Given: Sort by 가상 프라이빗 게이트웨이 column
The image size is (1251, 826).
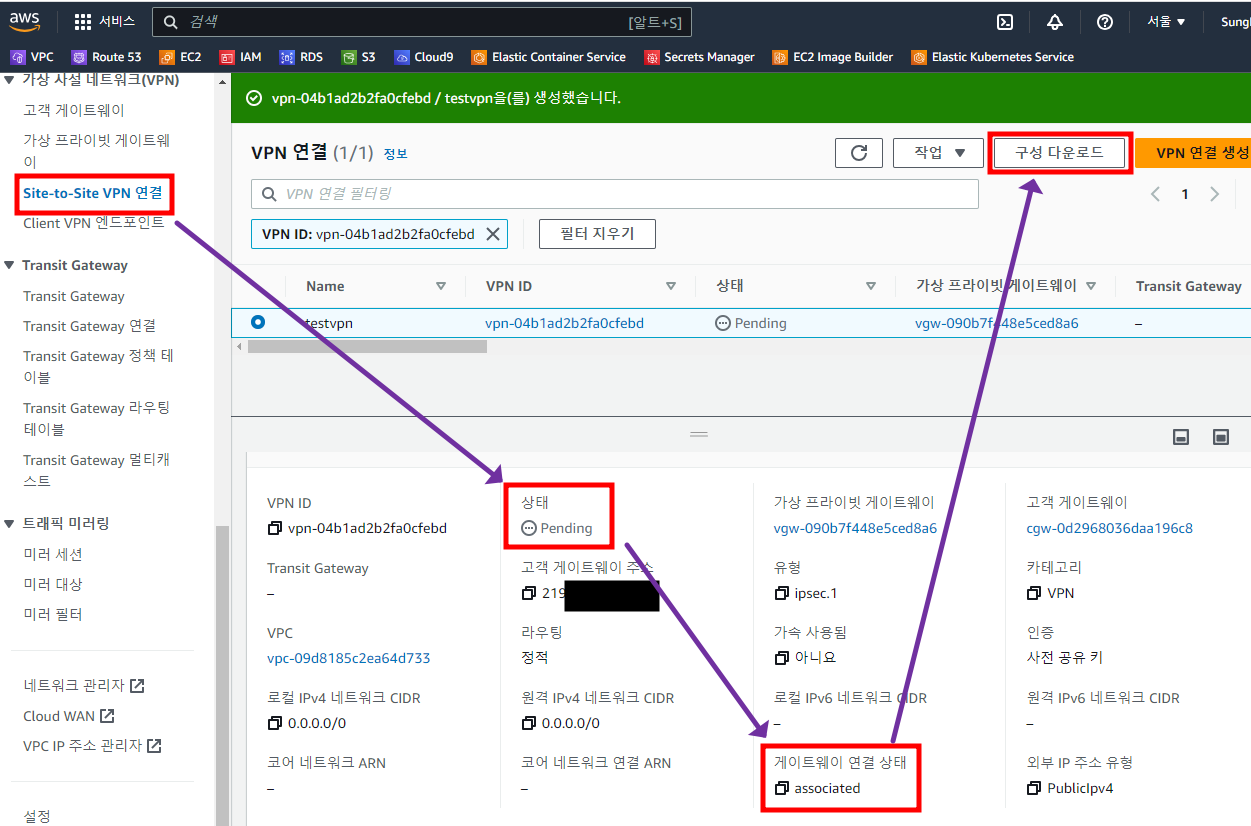Looking at the screenshot, I should click(x=1091, y=286).
